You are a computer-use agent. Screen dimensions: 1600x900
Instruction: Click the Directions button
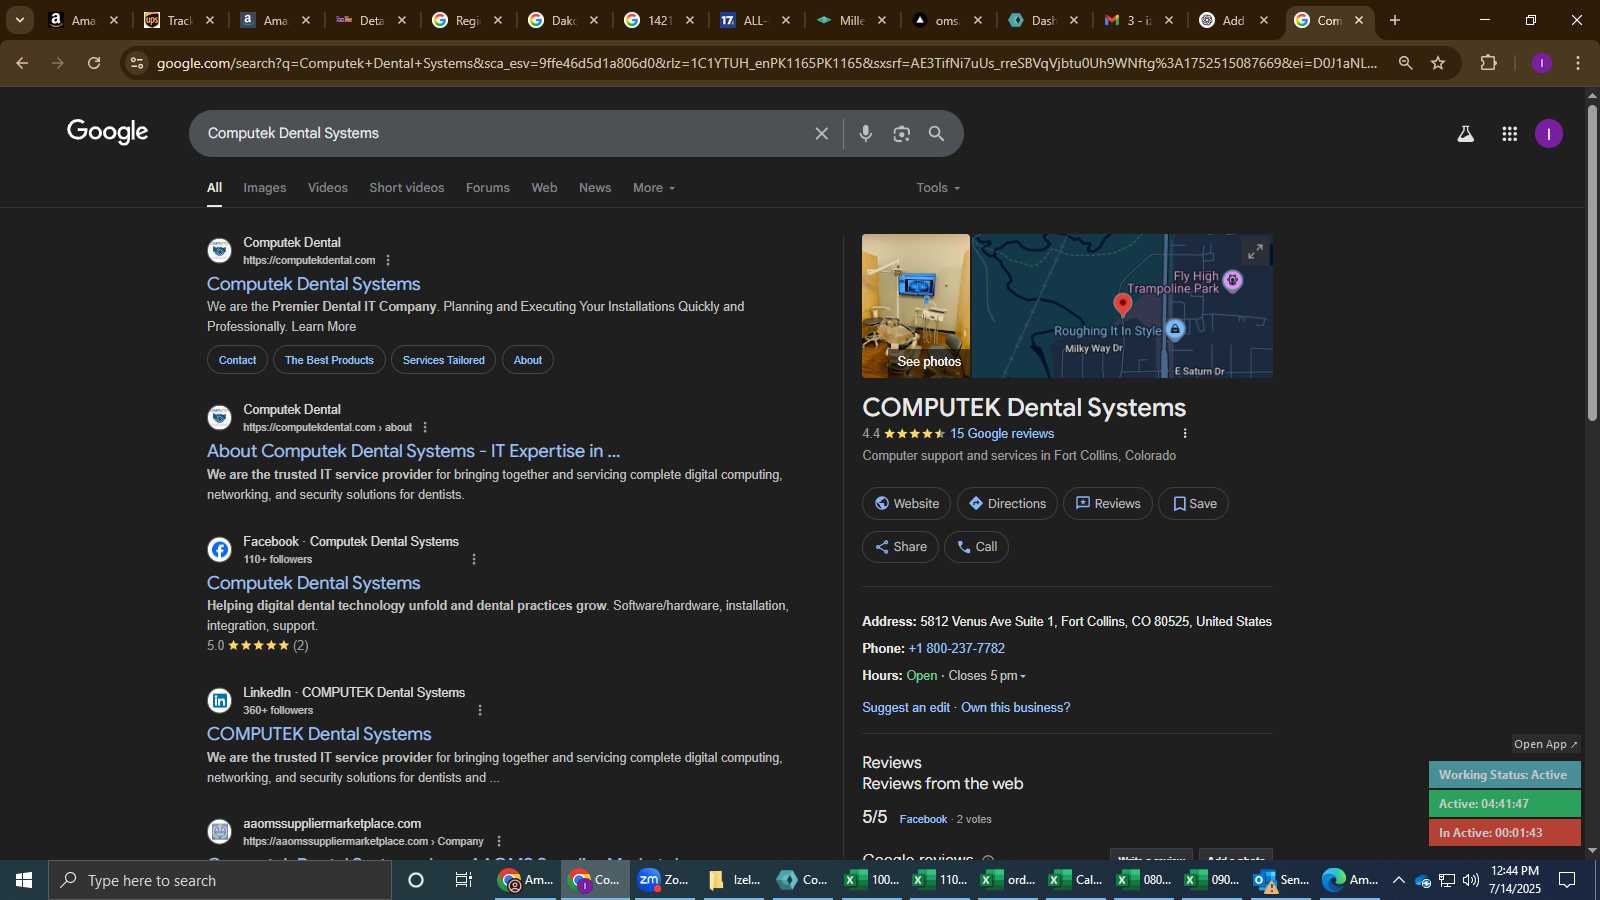[x=1007, y=503]
